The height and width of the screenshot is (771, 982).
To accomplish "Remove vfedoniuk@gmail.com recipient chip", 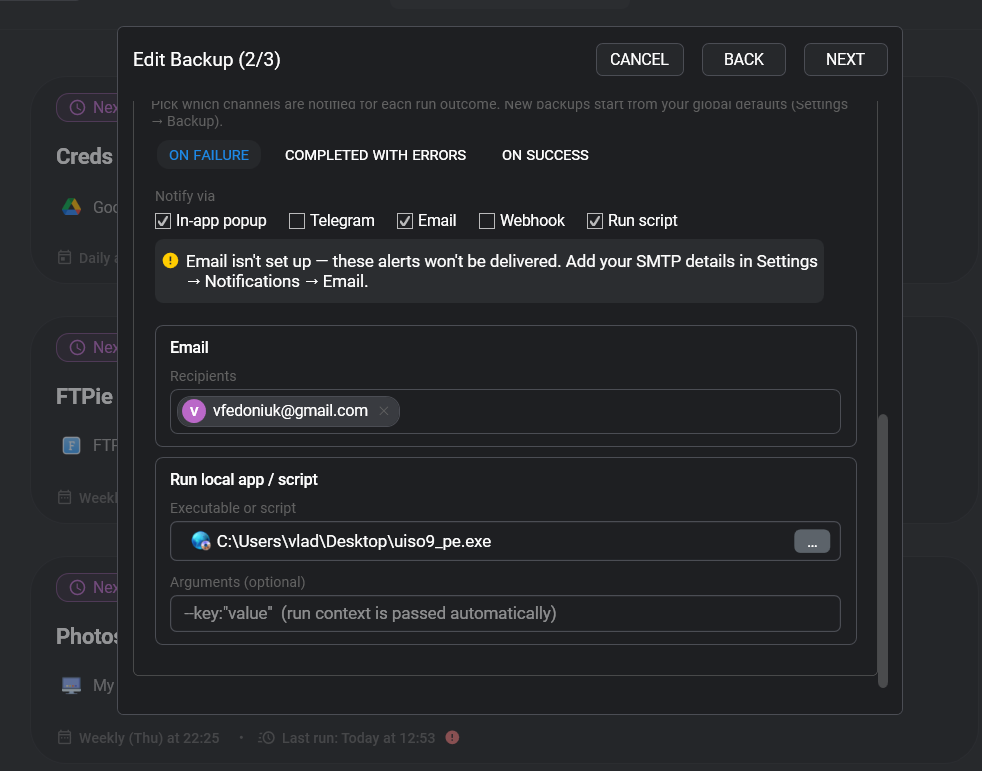I will tap(384, 411).
